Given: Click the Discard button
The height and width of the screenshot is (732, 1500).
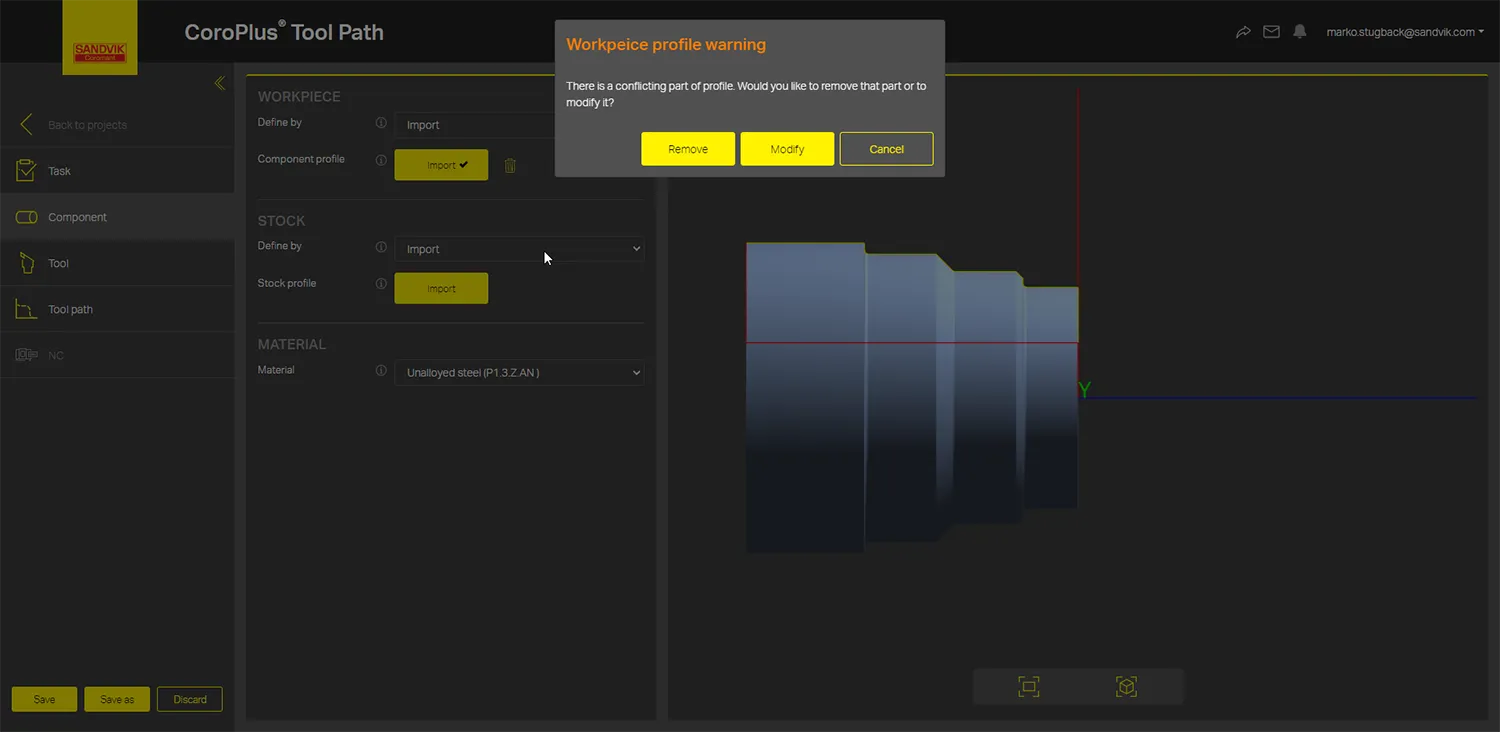Looking at the screenshot, I should [190, 699].
